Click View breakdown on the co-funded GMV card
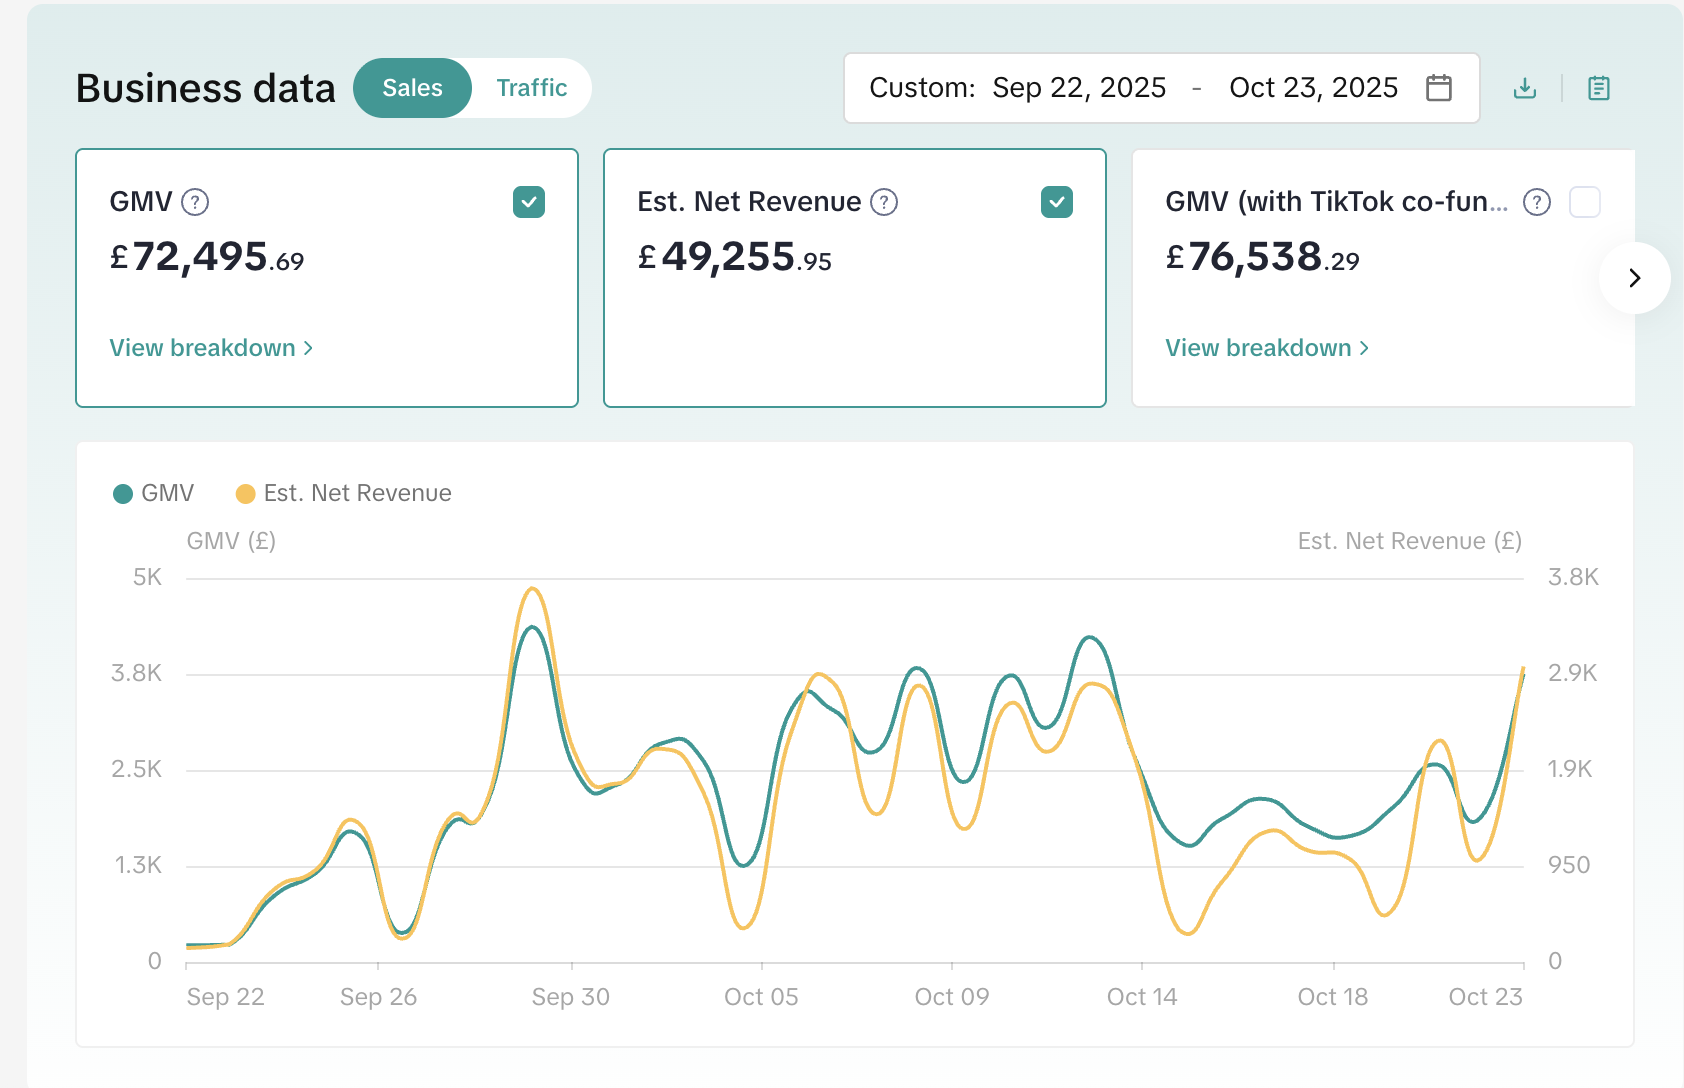Image resolution: width=1684 pixels, height=1088 pixels. point(1258,347)
